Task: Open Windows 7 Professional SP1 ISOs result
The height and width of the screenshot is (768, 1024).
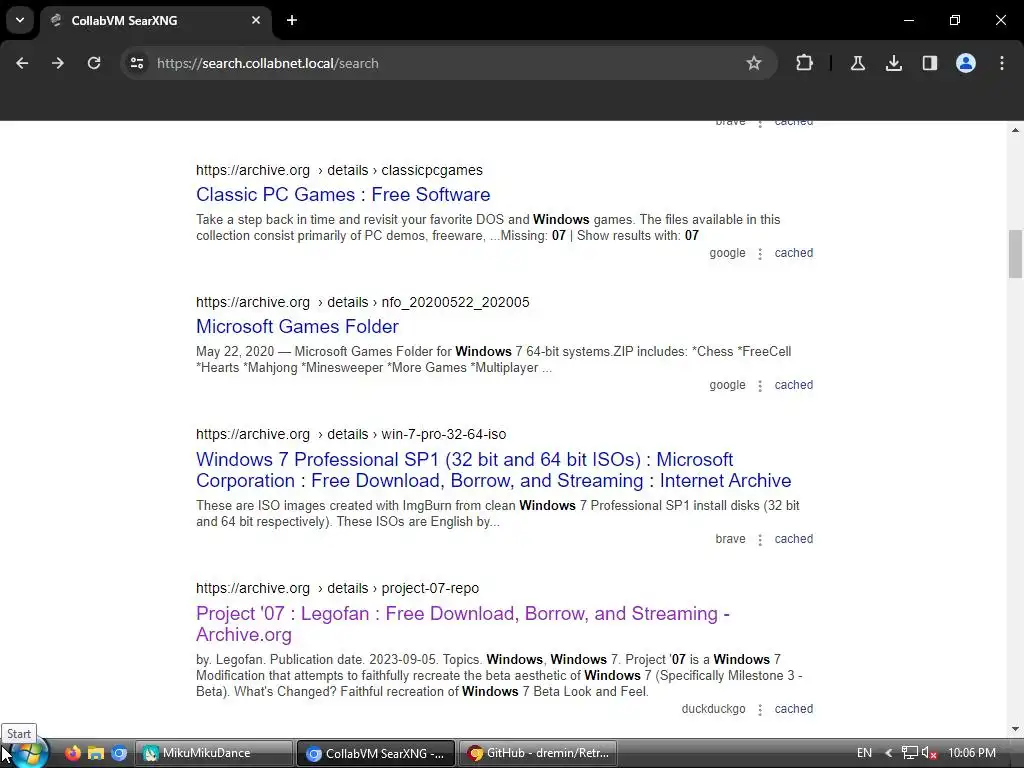Action: tap(493, 470)
